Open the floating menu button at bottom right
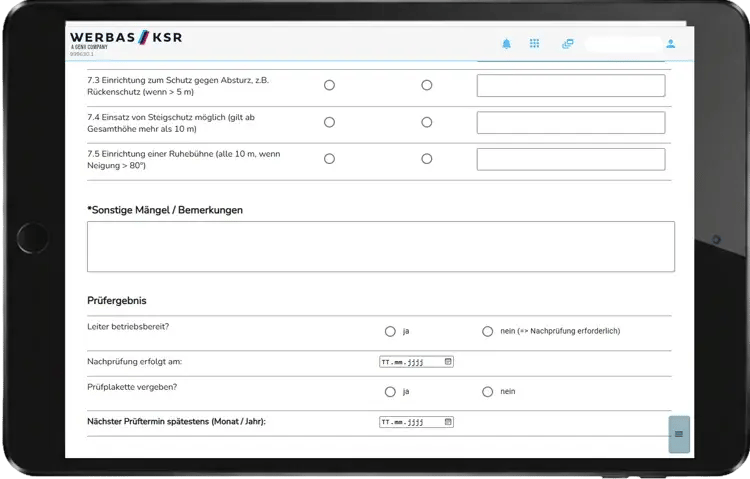Screen dimensions: 750x479 pyautogui.click(x=679, y=434)
